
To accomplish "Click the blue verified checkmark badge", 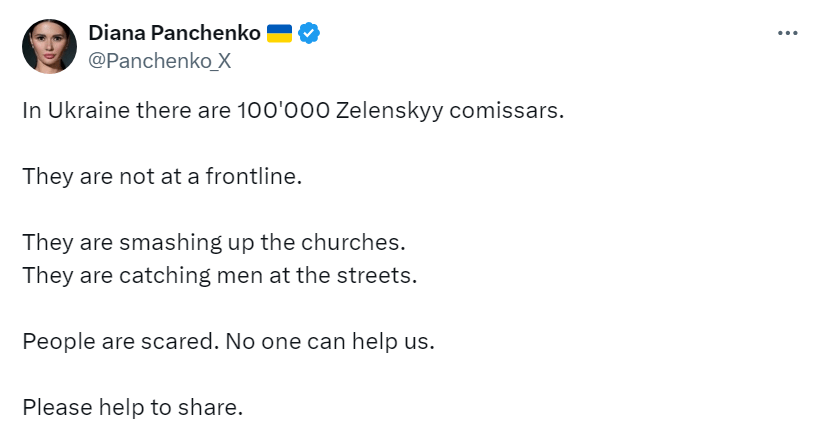I will [310, 34].
